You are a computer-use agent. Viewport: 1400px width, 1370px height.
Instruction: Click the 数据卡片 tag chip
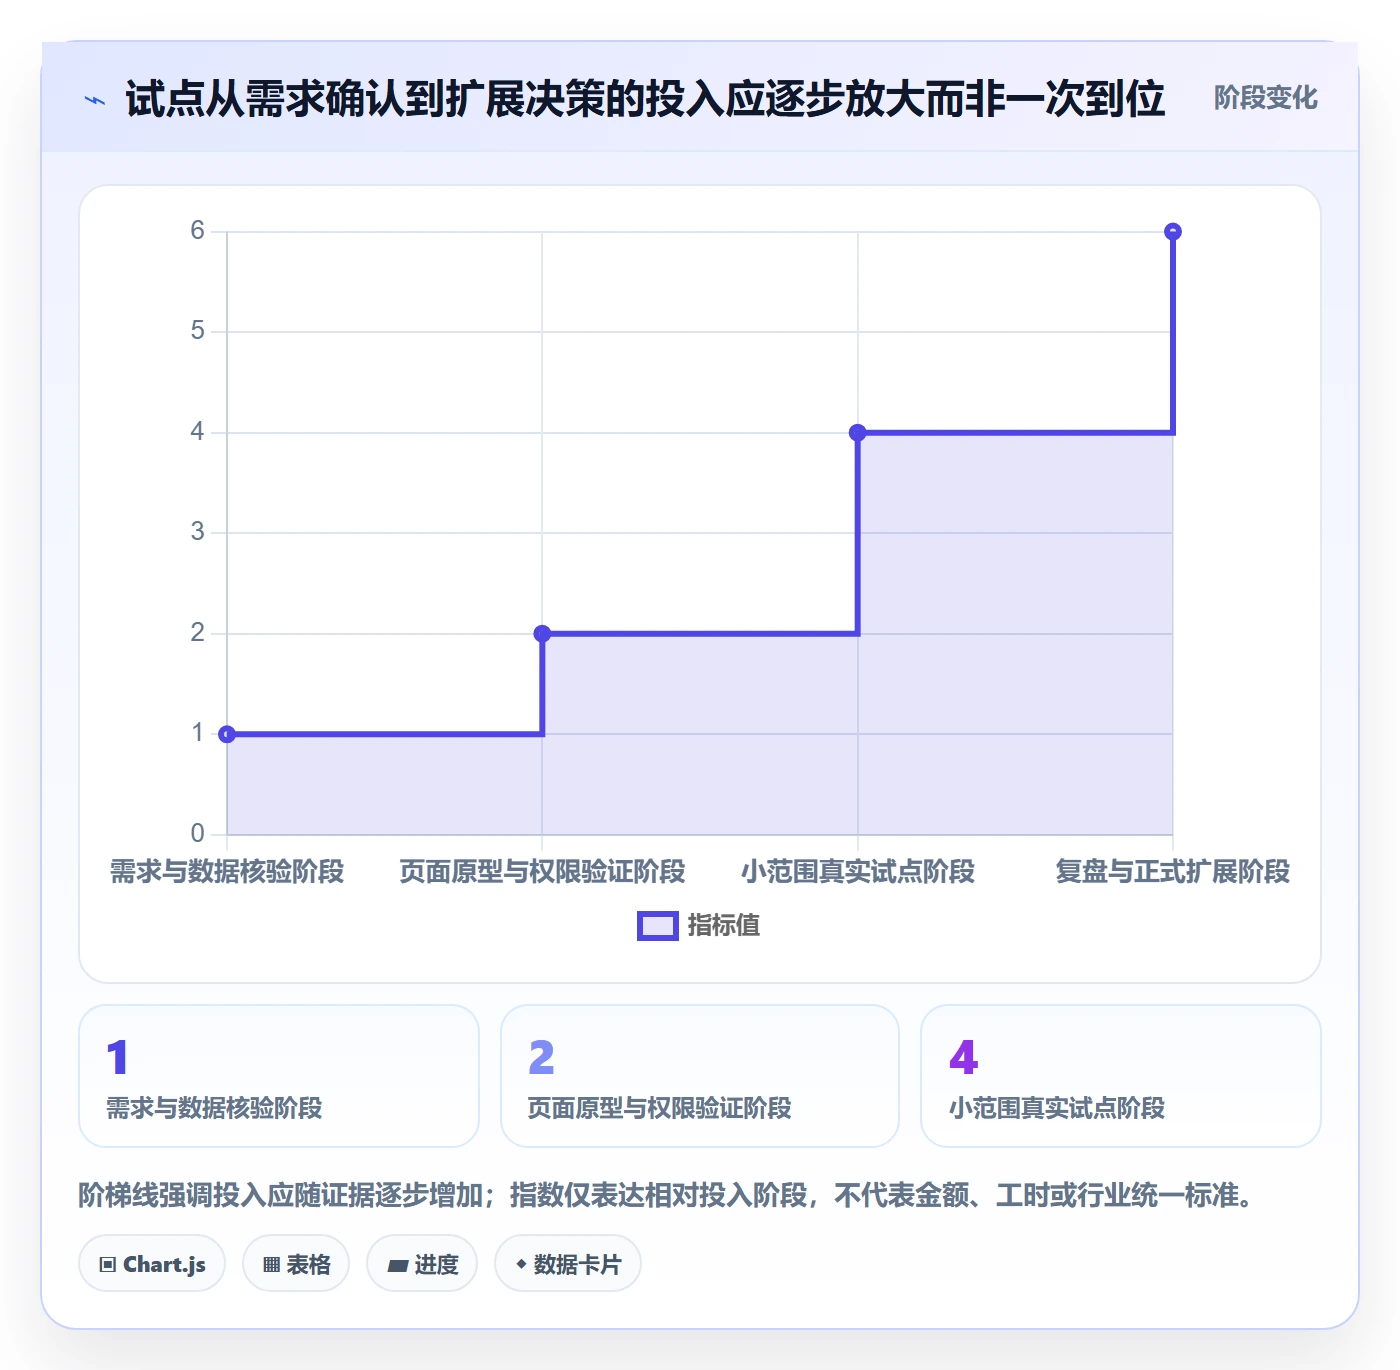(x=568, y=1264)
